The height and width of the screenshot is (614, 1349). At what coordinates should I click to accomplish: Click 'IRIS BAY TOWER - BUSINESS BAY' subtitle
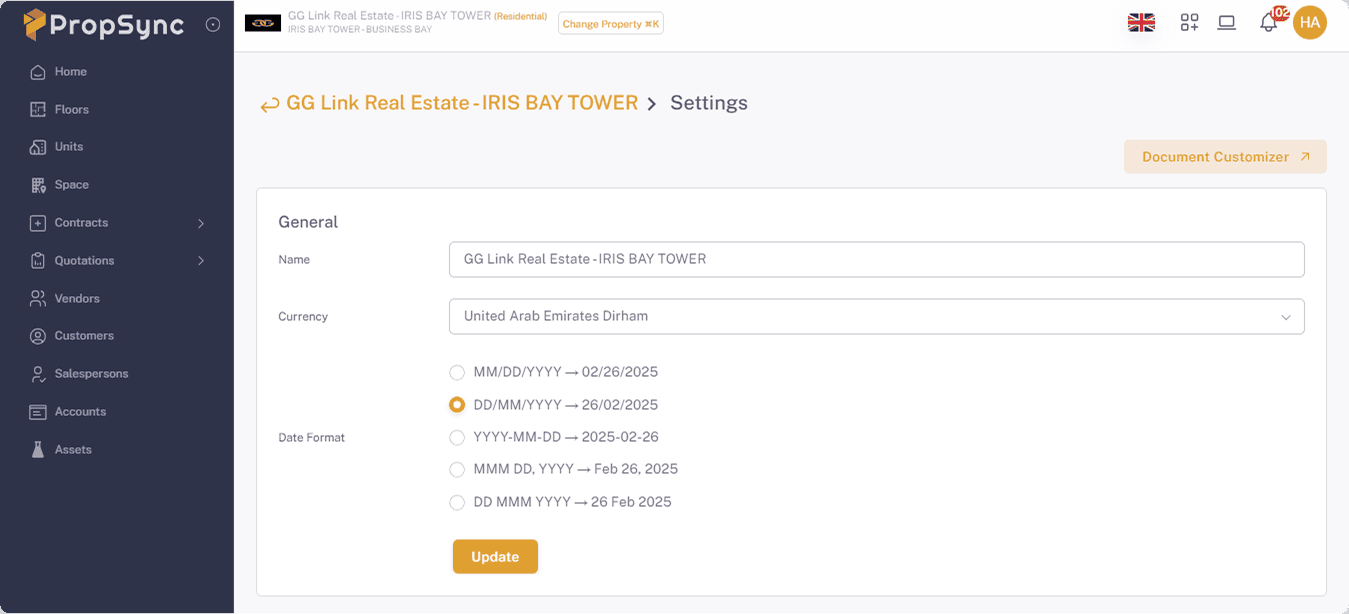click(360, 30)
